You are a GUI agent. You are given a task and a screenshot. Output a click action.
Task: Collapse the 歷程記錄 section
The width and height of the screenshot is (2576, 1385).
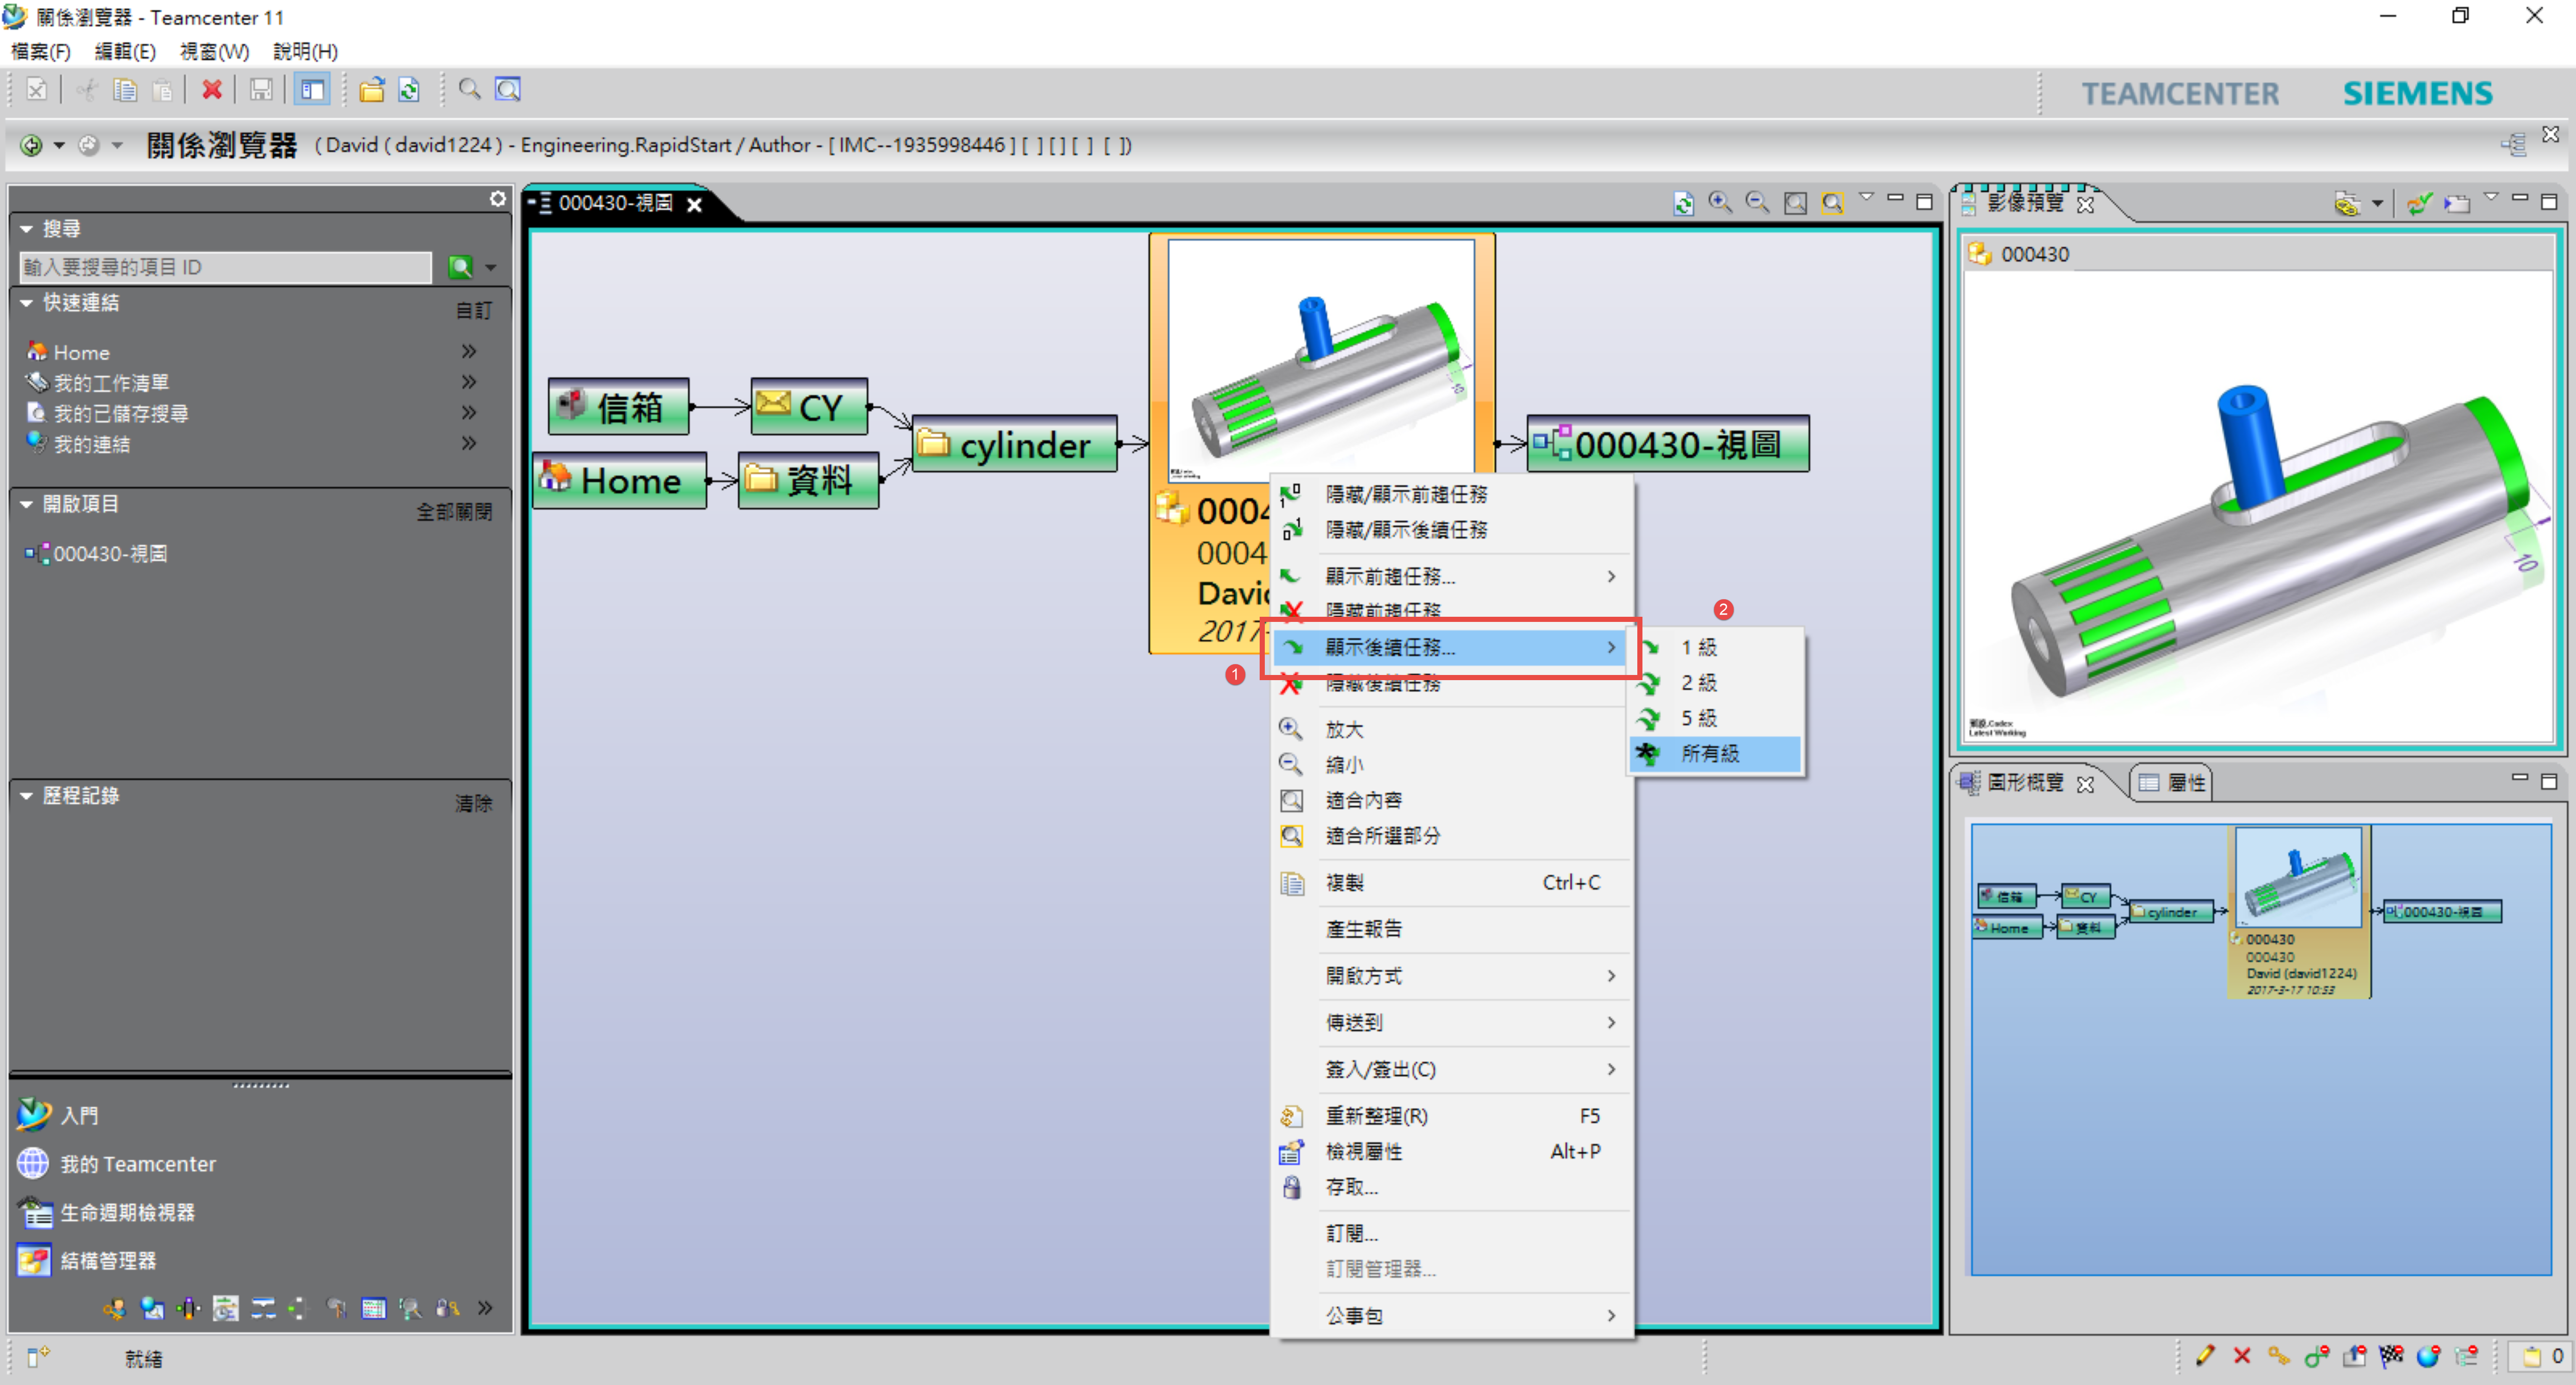(x=26, y=796)
